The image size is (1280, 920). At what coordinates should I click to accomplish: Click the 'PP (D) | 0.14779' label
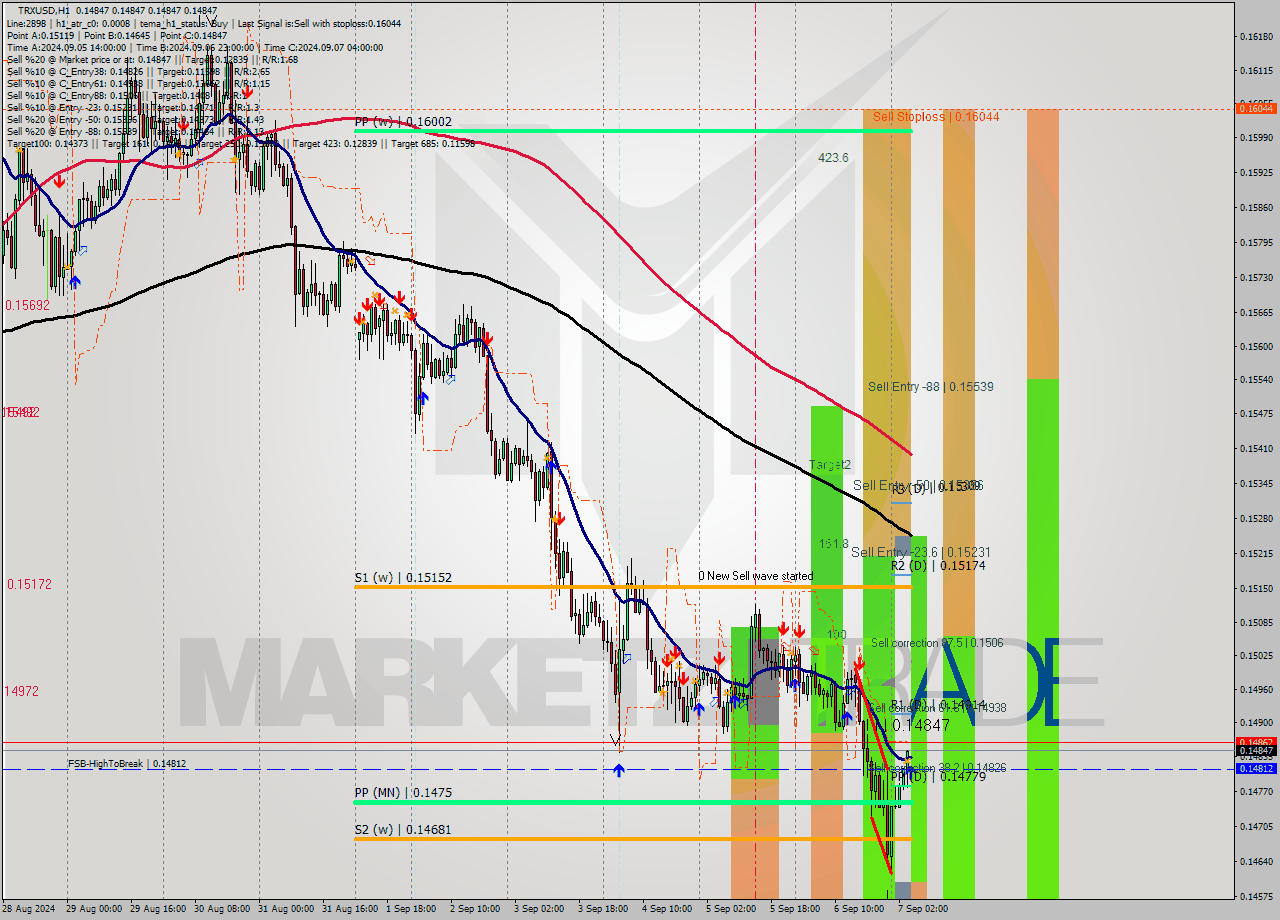click(x=938, y=776)
